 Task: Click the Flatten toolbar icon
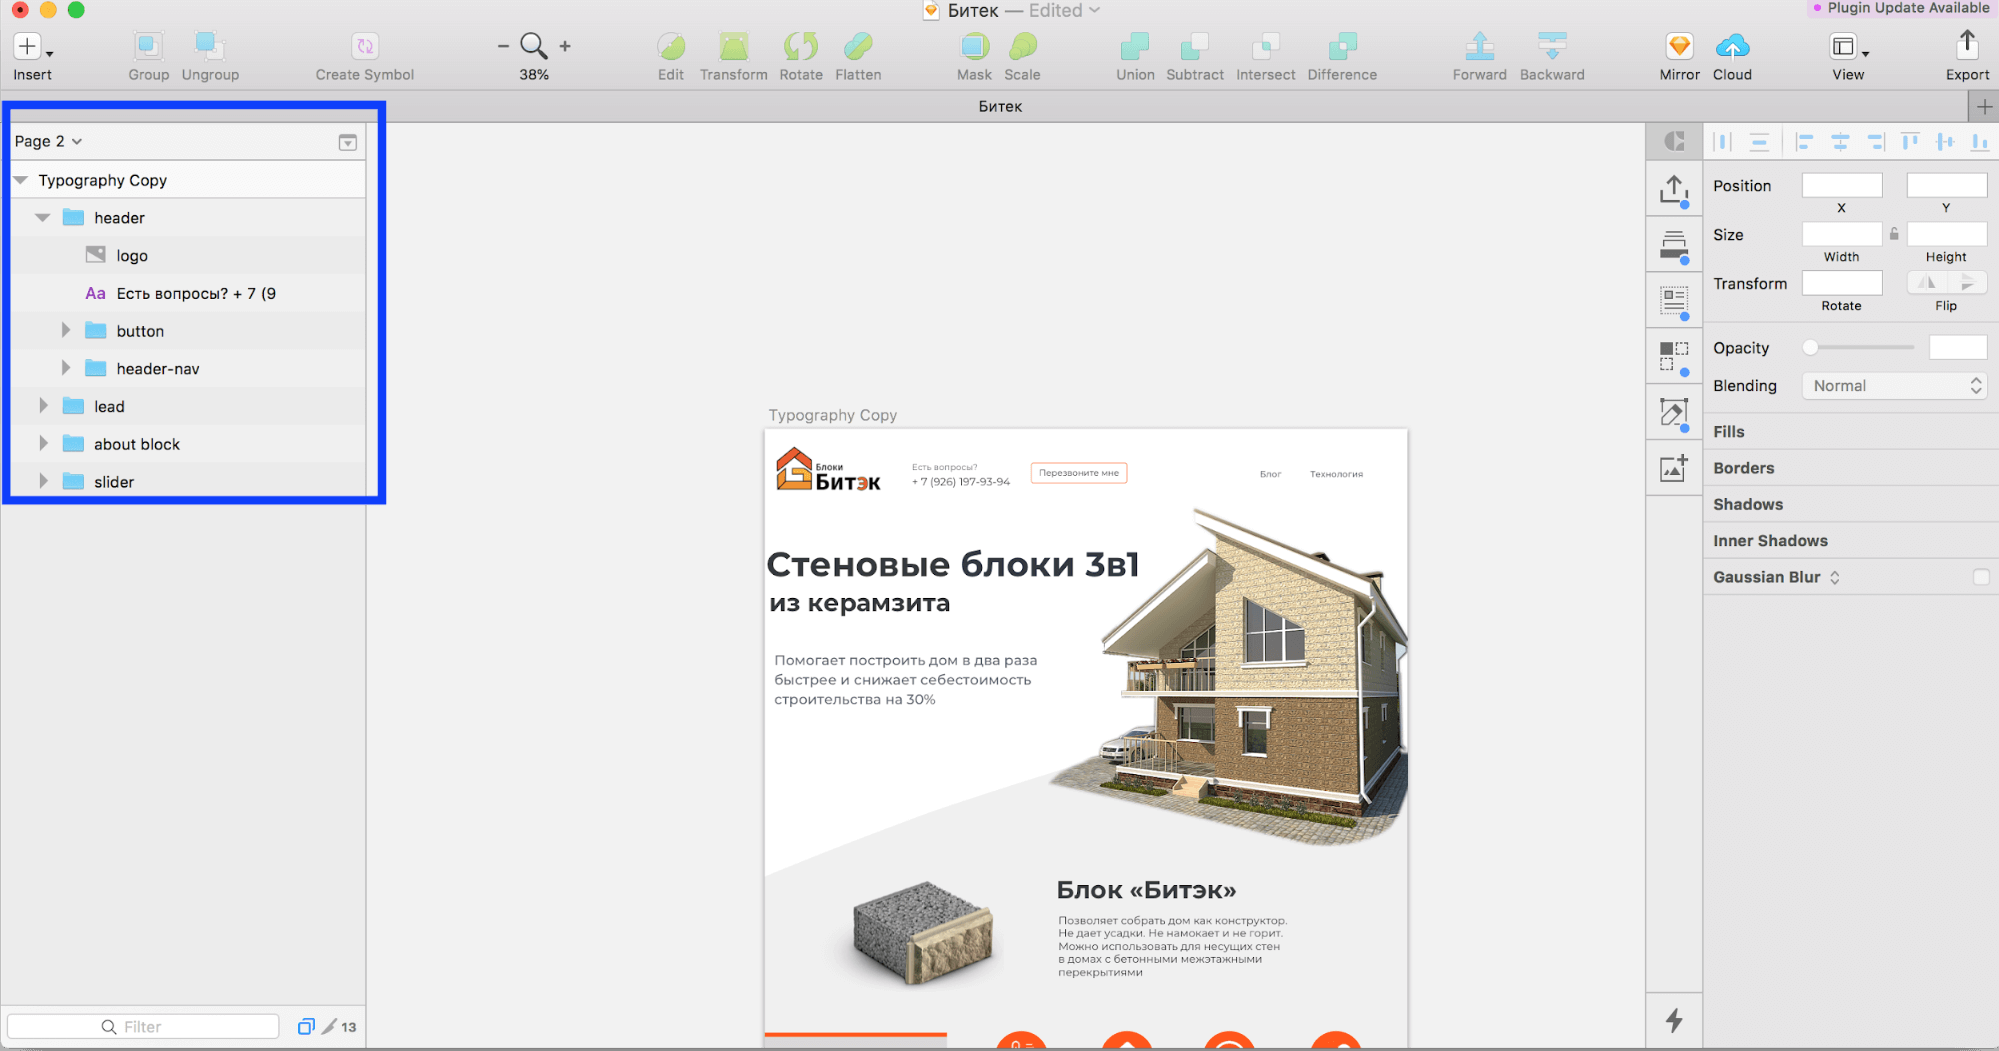pos(858,46)
